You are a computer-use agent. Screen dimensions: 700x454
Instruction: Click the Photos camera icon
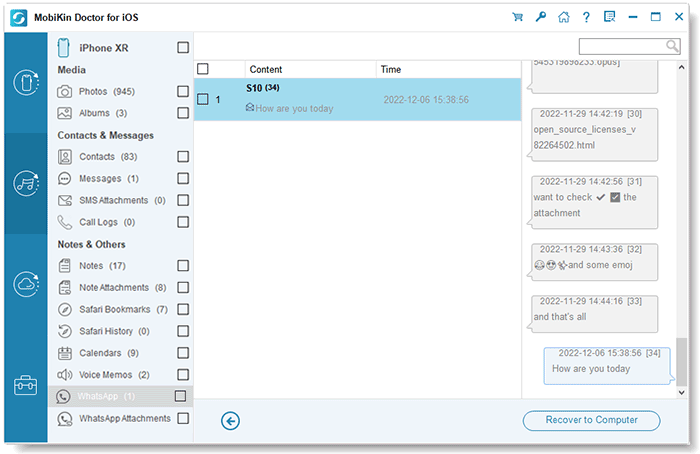coord(64,92)
